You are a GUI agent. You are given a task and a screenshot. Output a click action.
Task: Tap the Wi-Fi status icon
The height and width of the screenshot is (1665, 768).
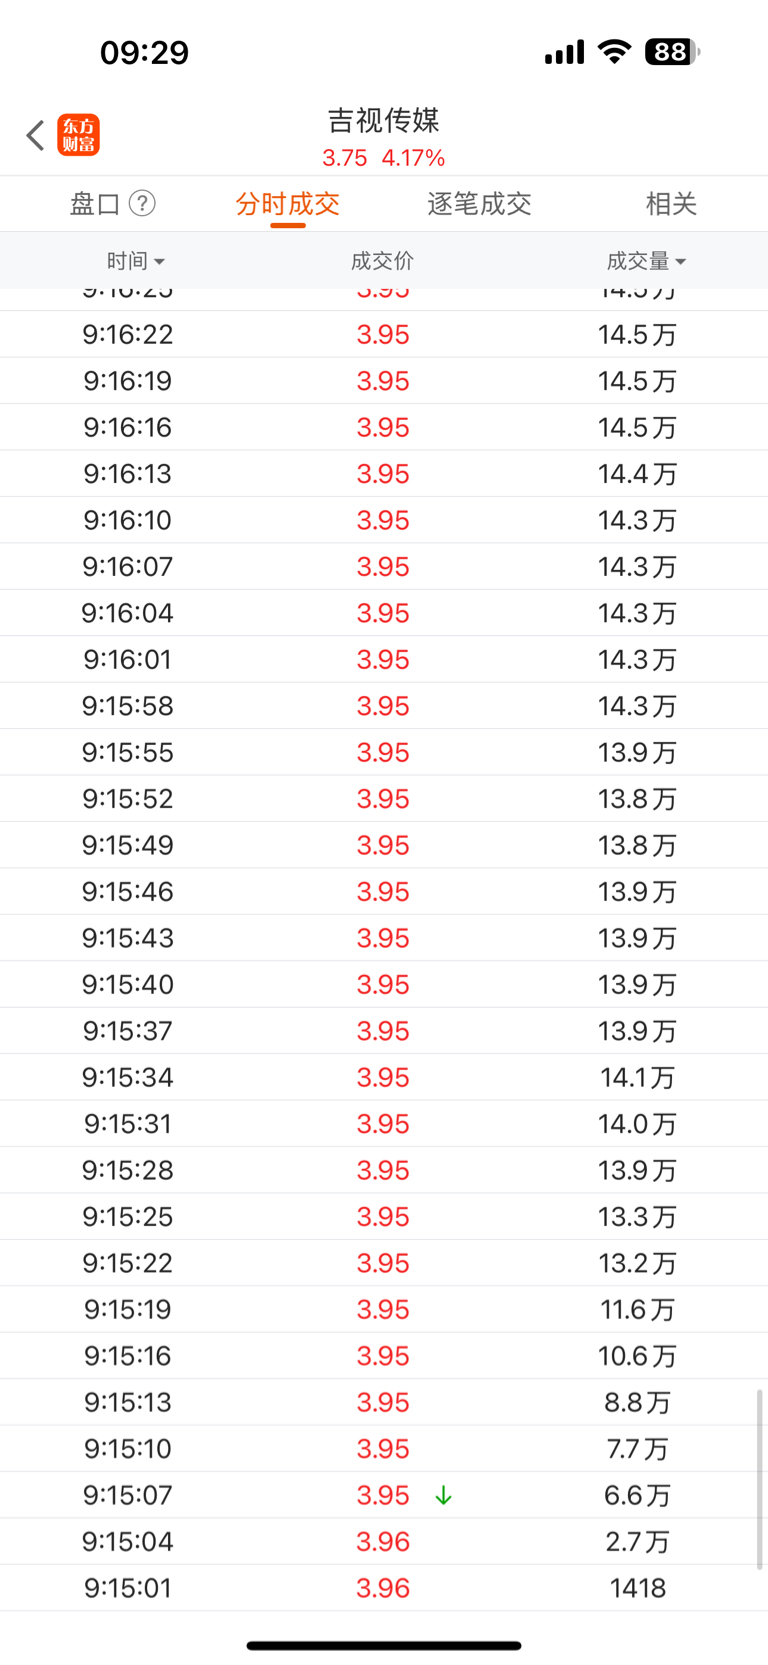tap(614, 52)
